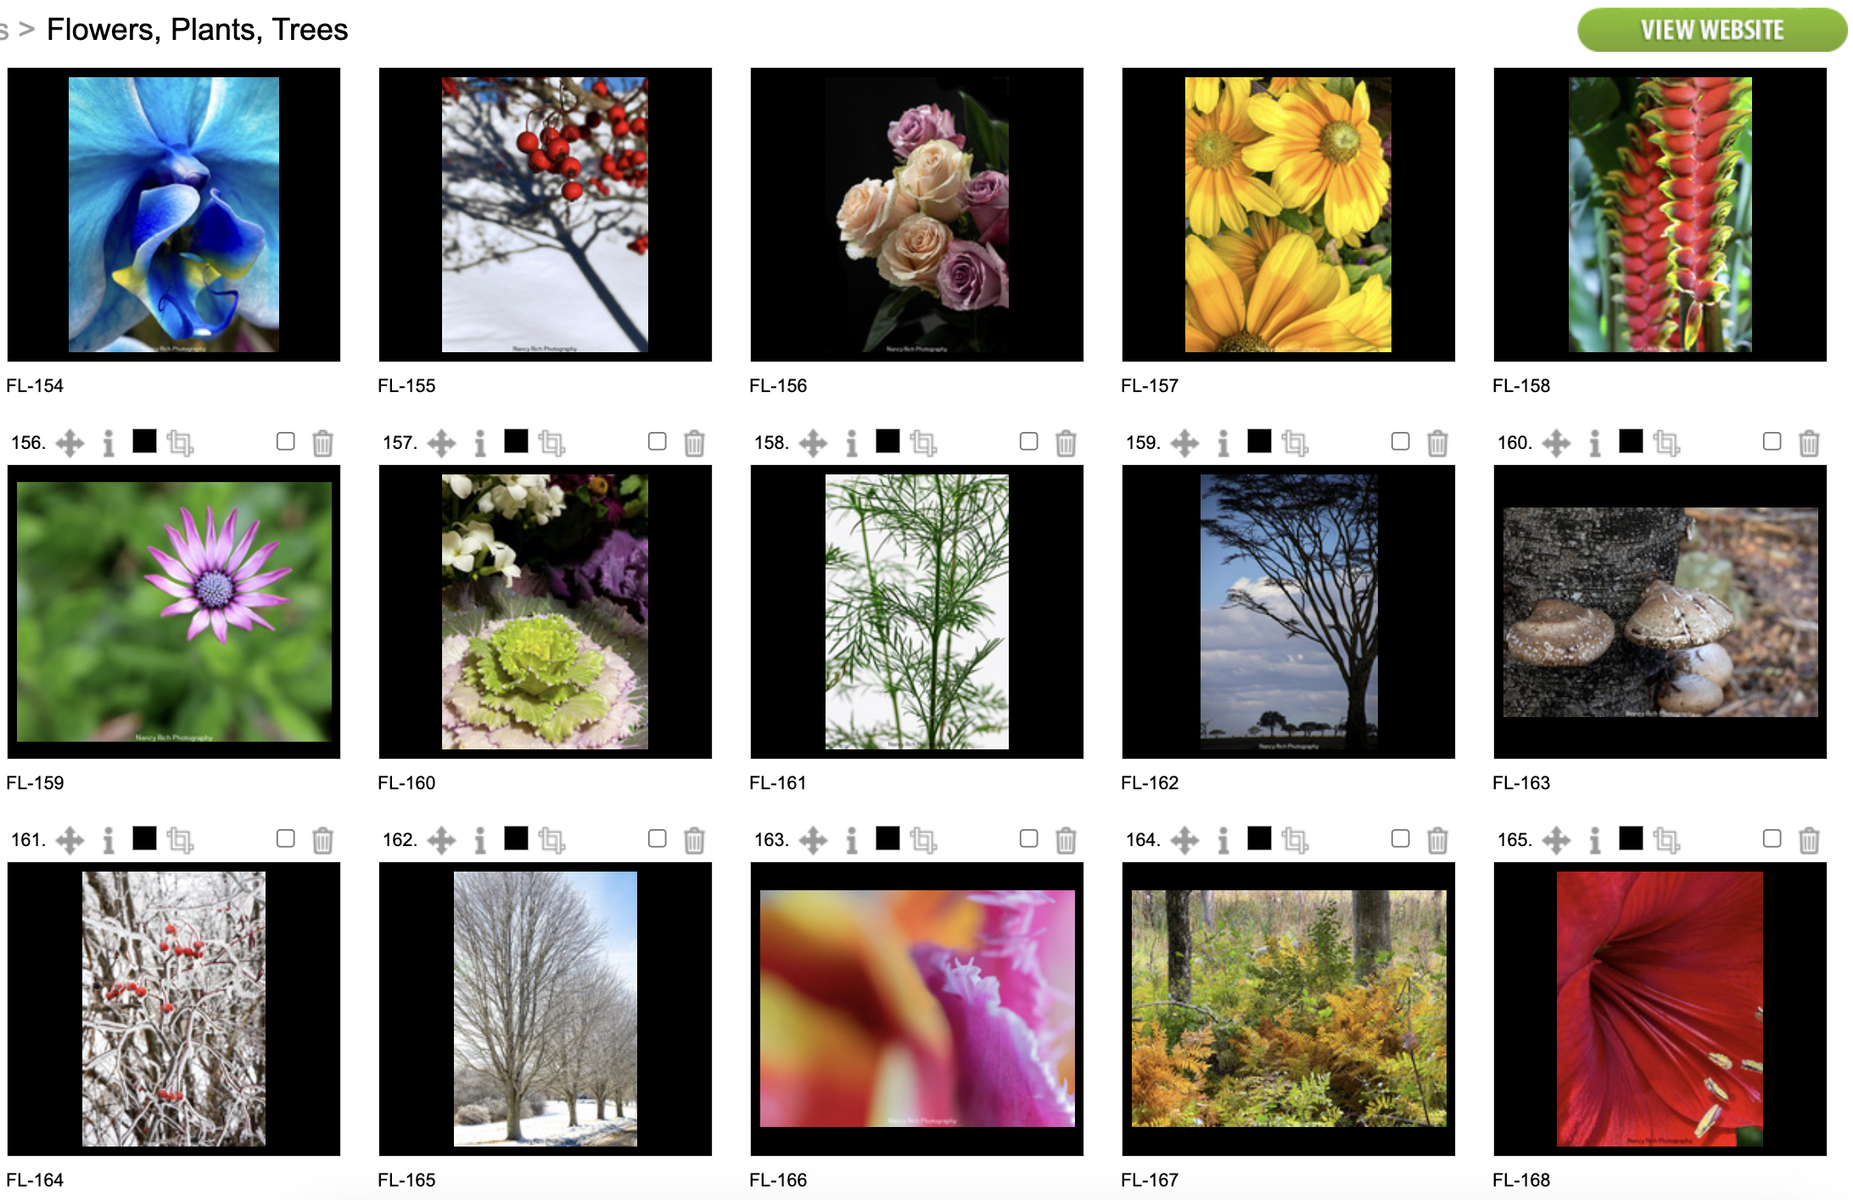Click the VIEW WEBSITE button
1853x1200 pixels.
(1712, 30)
